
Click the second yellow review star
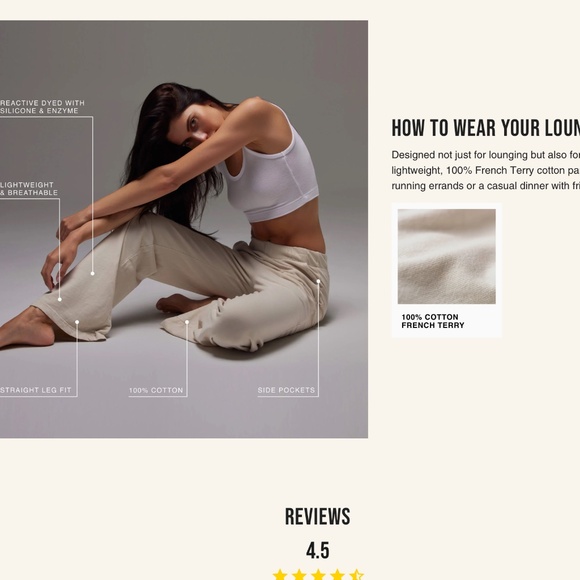point(299,574)
